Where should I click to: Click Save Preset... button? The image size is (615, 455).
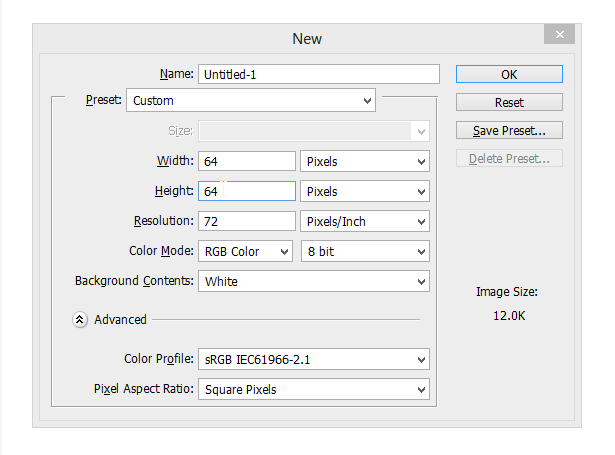pyautogui.click(x=509, y=130)
